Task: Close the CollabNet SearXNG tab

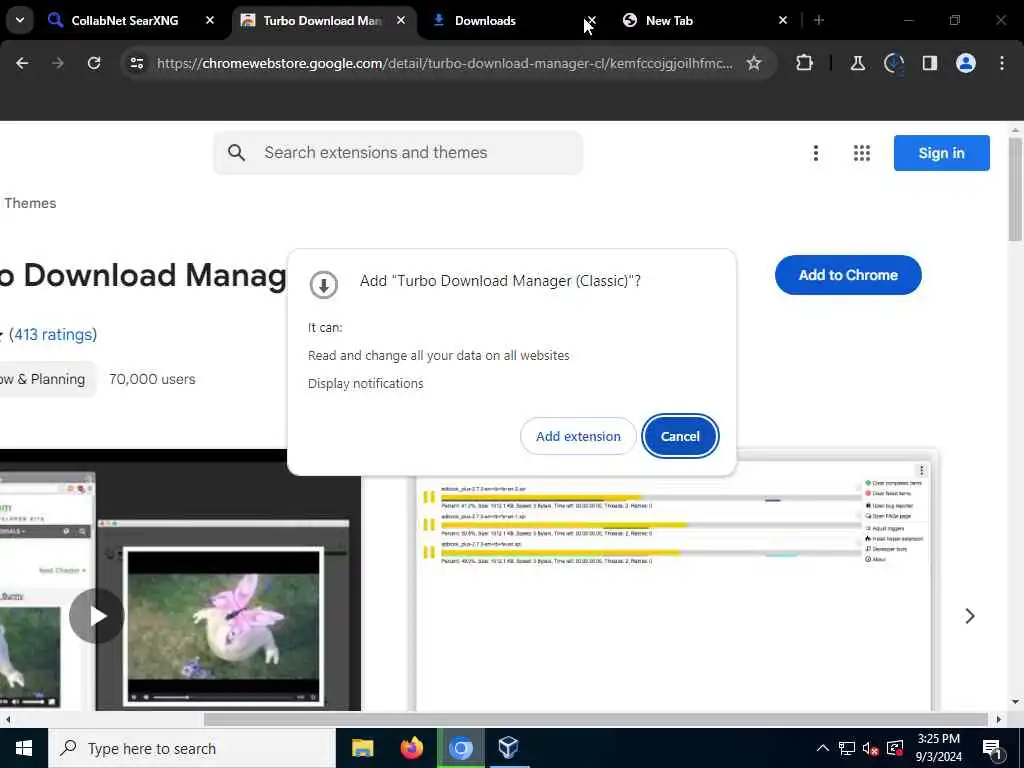Action: (x=210, y=21)
